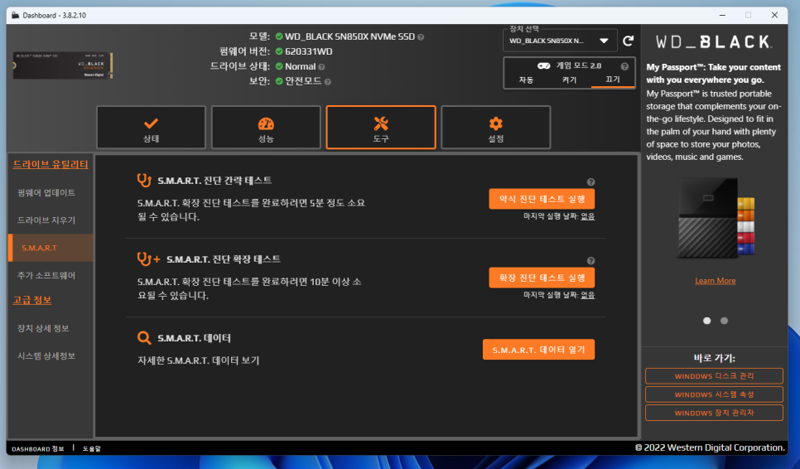Image resolution: width=800 pixels, height=469 pixels.
Task: Select S.M.A.R.T in sidebar
Action: coord(51,248)
